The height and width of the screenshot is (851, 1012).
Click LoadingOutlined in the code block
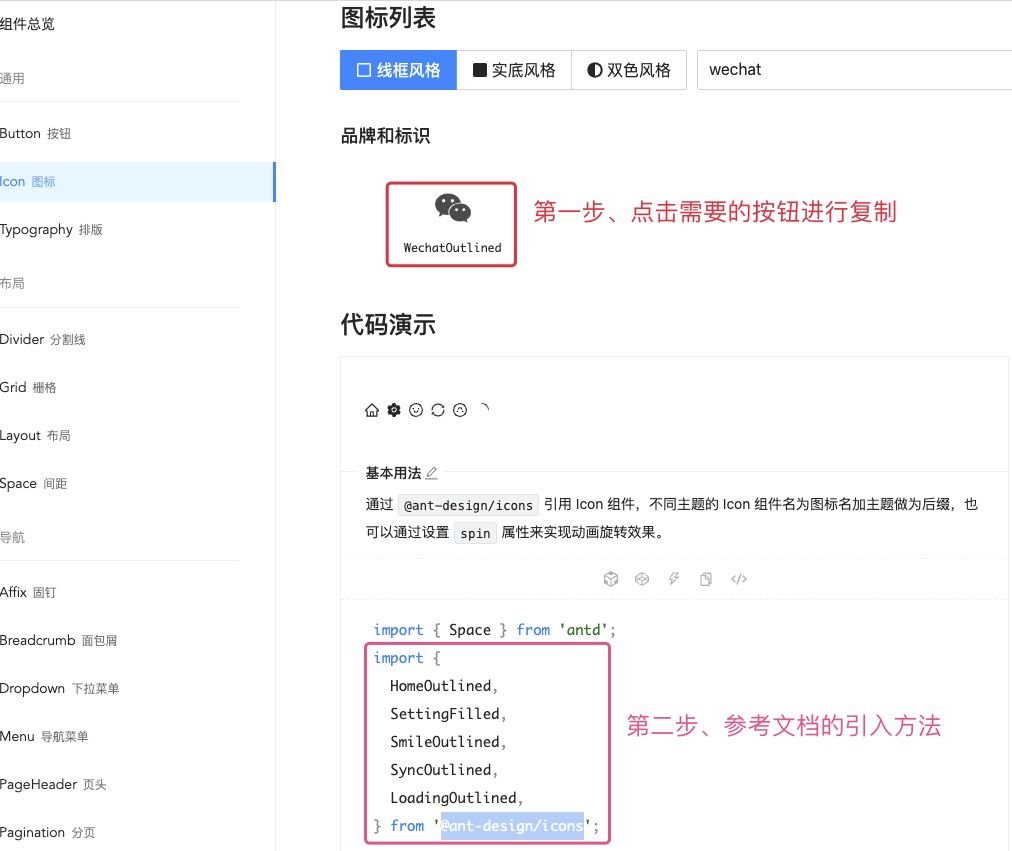coord(453,798)
